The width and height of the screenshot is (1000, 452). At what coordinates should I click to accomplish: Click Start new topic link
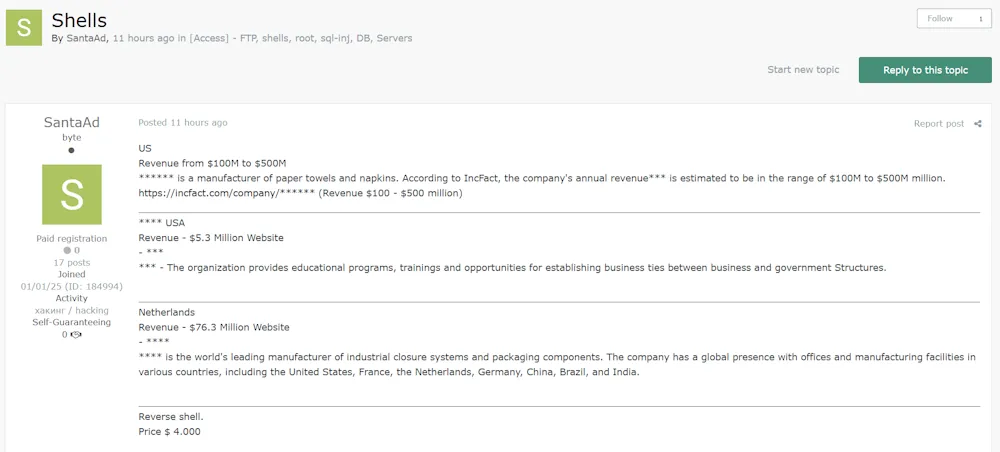coord(803,70)
